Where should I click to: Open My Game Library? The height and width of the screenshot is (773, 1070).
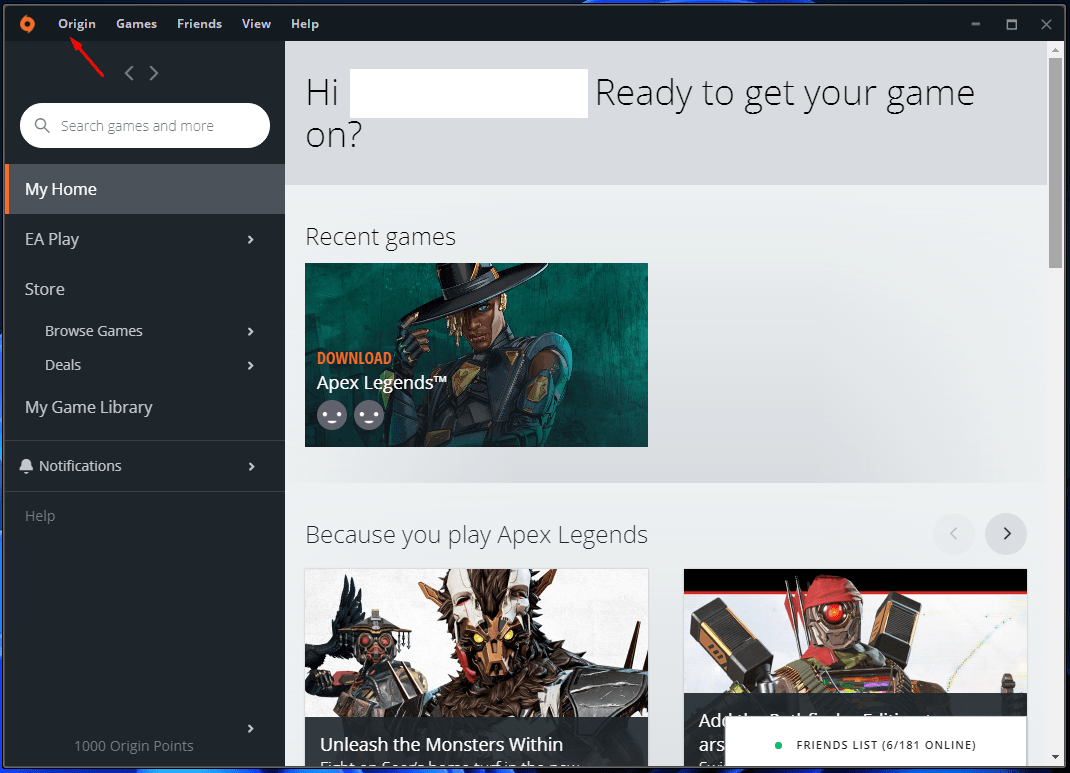(x=89, y=407)
